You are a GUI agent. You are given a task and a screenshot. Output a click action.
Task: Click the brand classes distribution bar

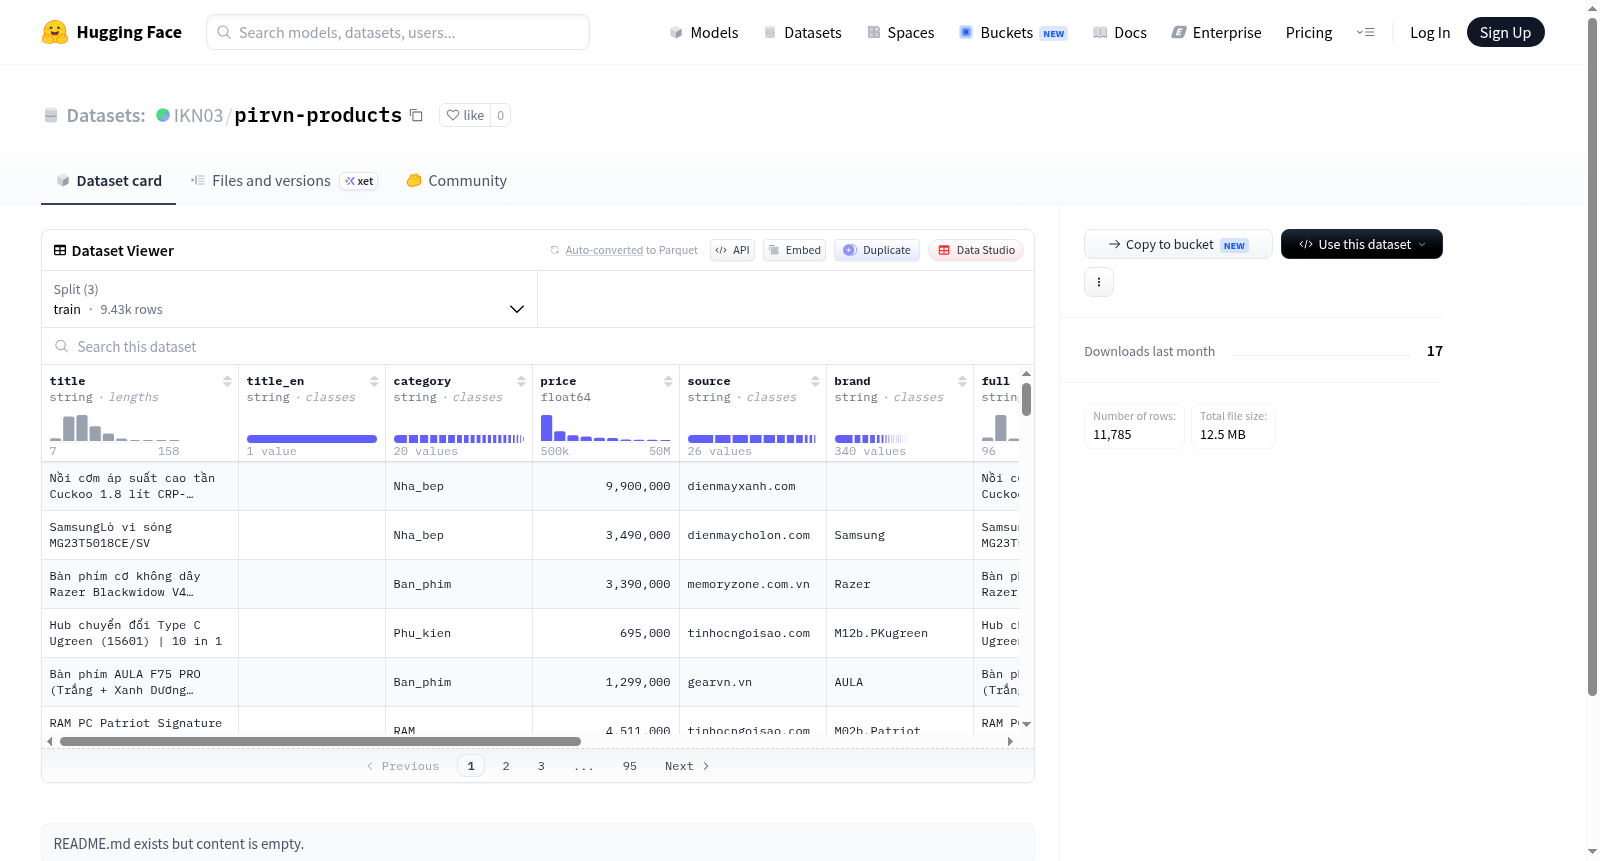point(870,439)
